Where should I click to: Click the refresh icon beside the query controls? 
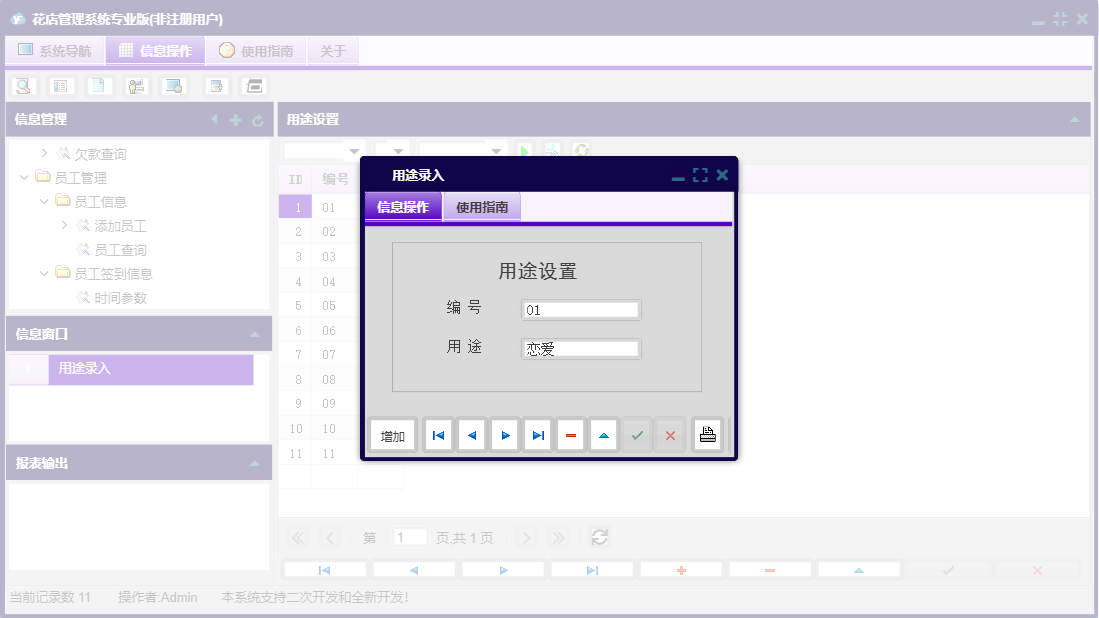point(580,151)
